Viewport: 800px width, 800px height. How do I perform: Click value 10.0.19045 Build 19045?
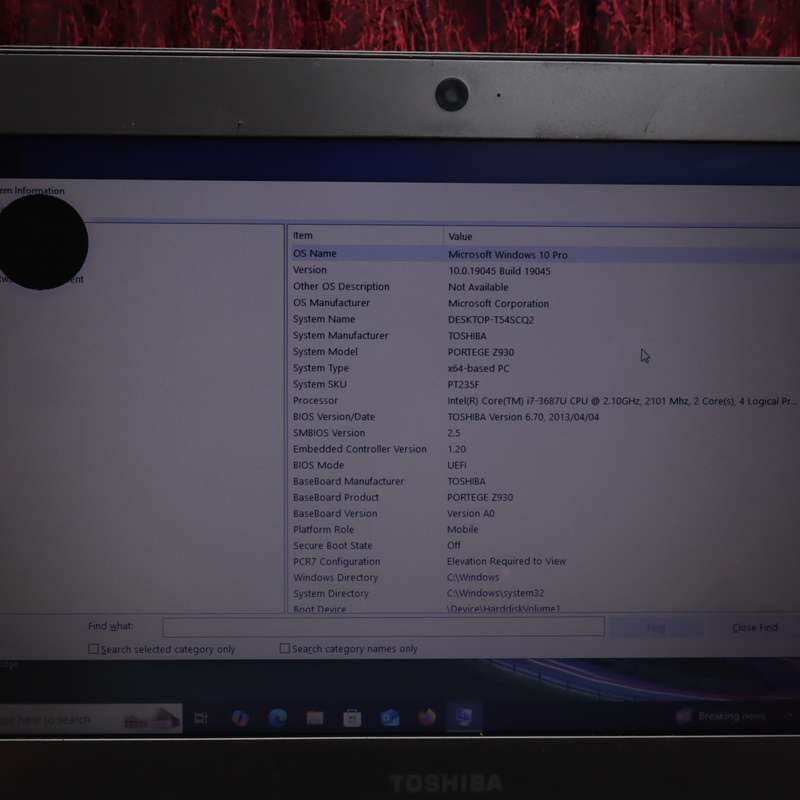pyautogui.click(x=499, y=271)
